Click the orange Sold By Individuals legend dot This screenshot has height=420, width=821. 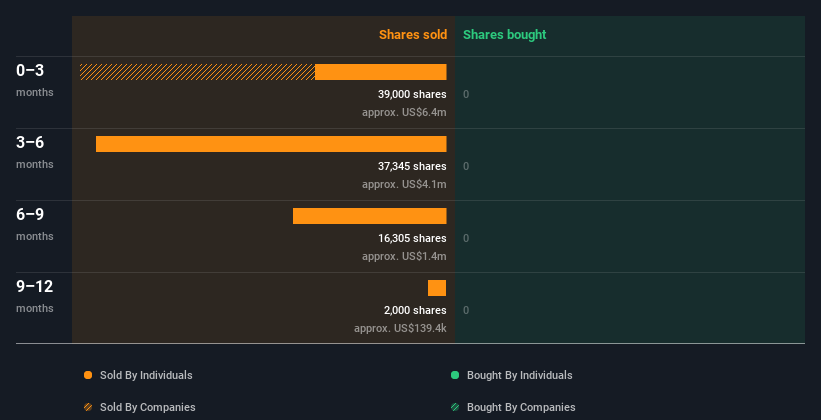coord(88,375)
